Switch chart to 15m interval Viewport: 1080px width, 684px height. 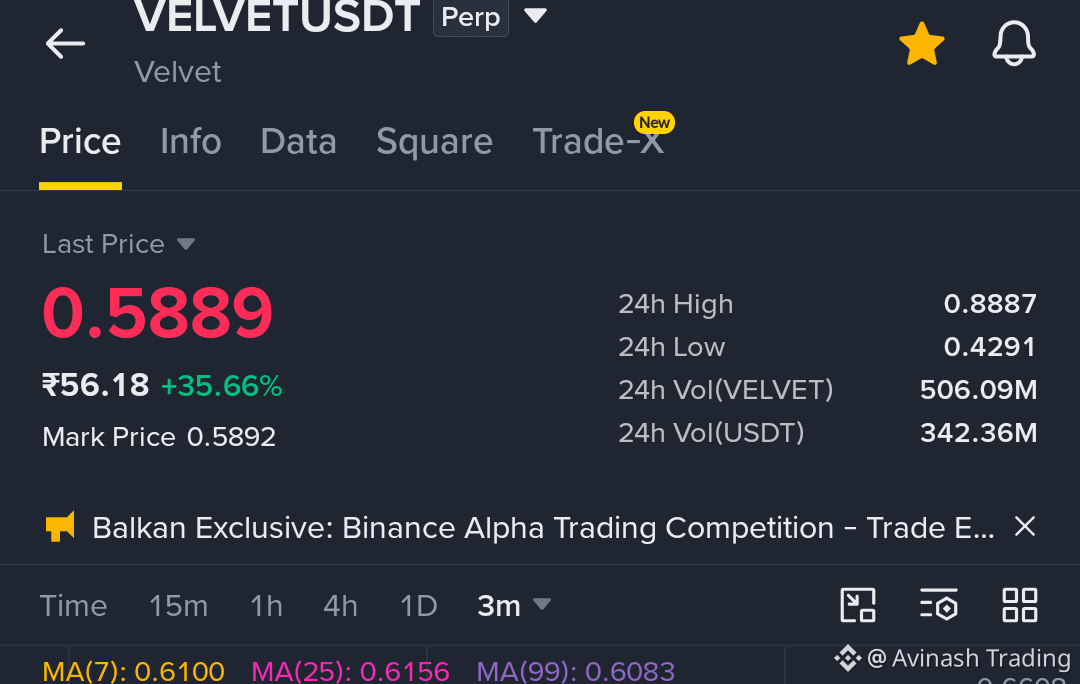(x=178, y=605)
